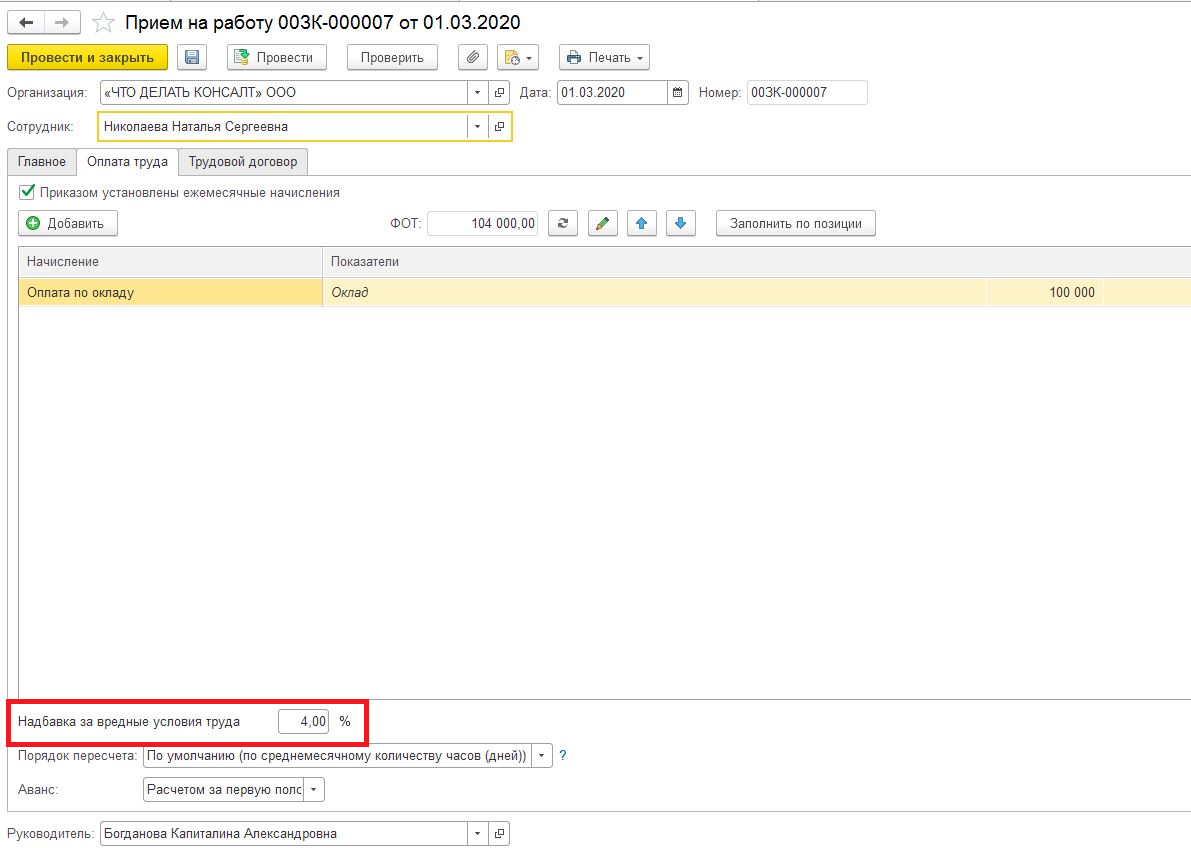Image resolution: width=1191 pixels, height=848 pixels.
Task: Click the refresh icon next to ФОТ
Action: coord(564,223)
